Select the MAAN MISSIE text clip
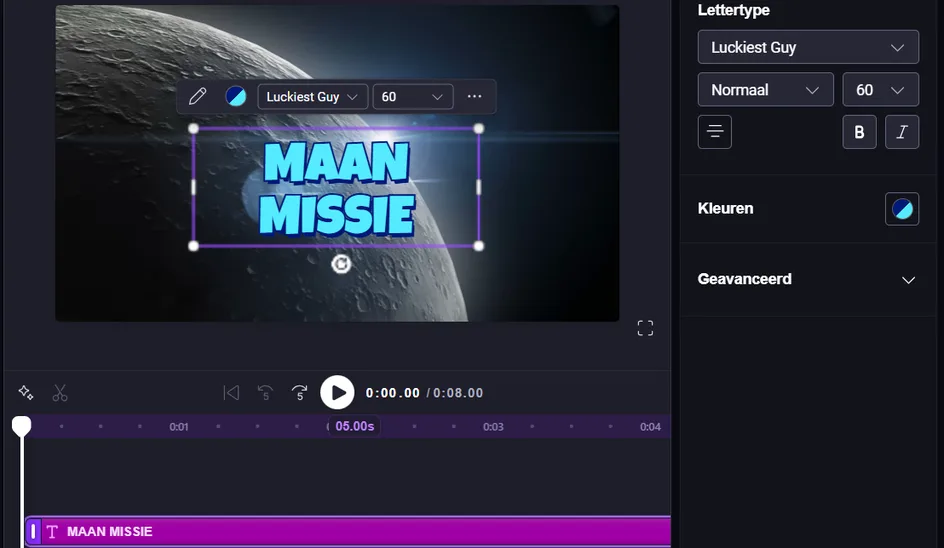Screen dimensions: 944x548 tap(349, 531)
